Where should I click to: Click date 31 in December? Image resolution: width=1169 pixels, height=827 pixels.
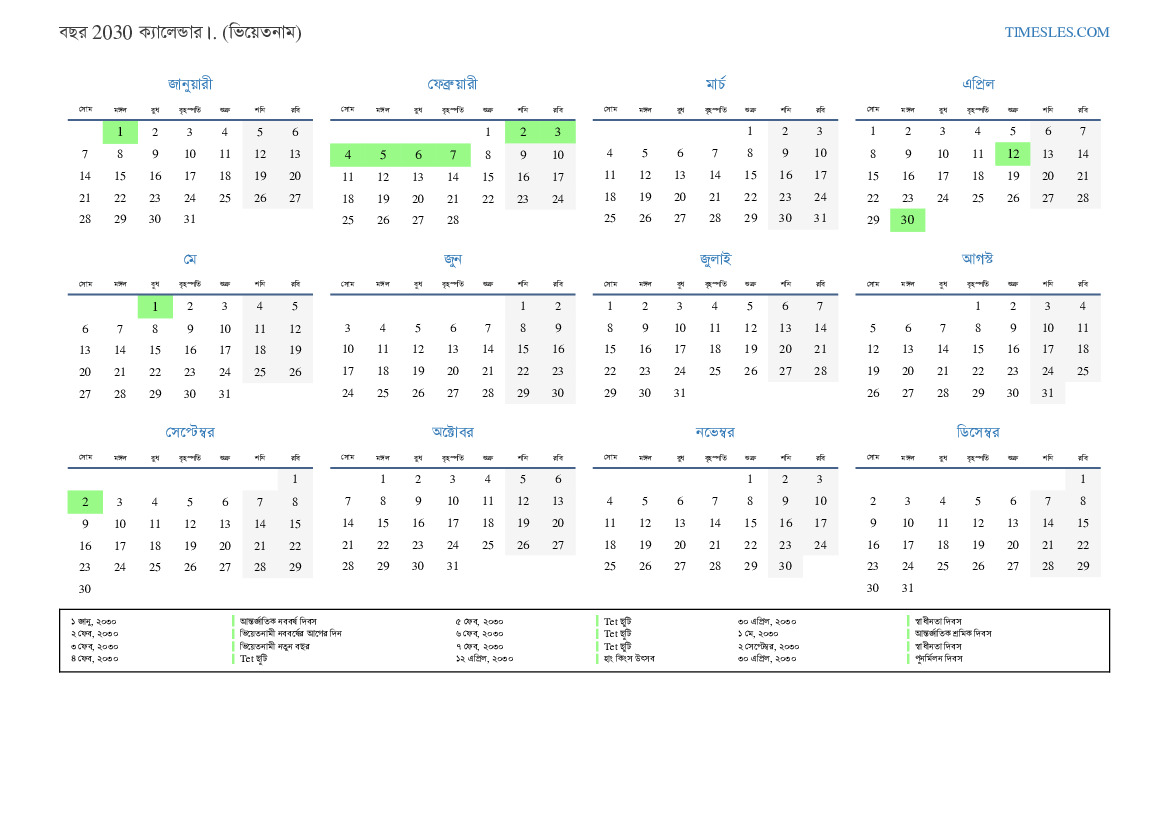(907, 588)
